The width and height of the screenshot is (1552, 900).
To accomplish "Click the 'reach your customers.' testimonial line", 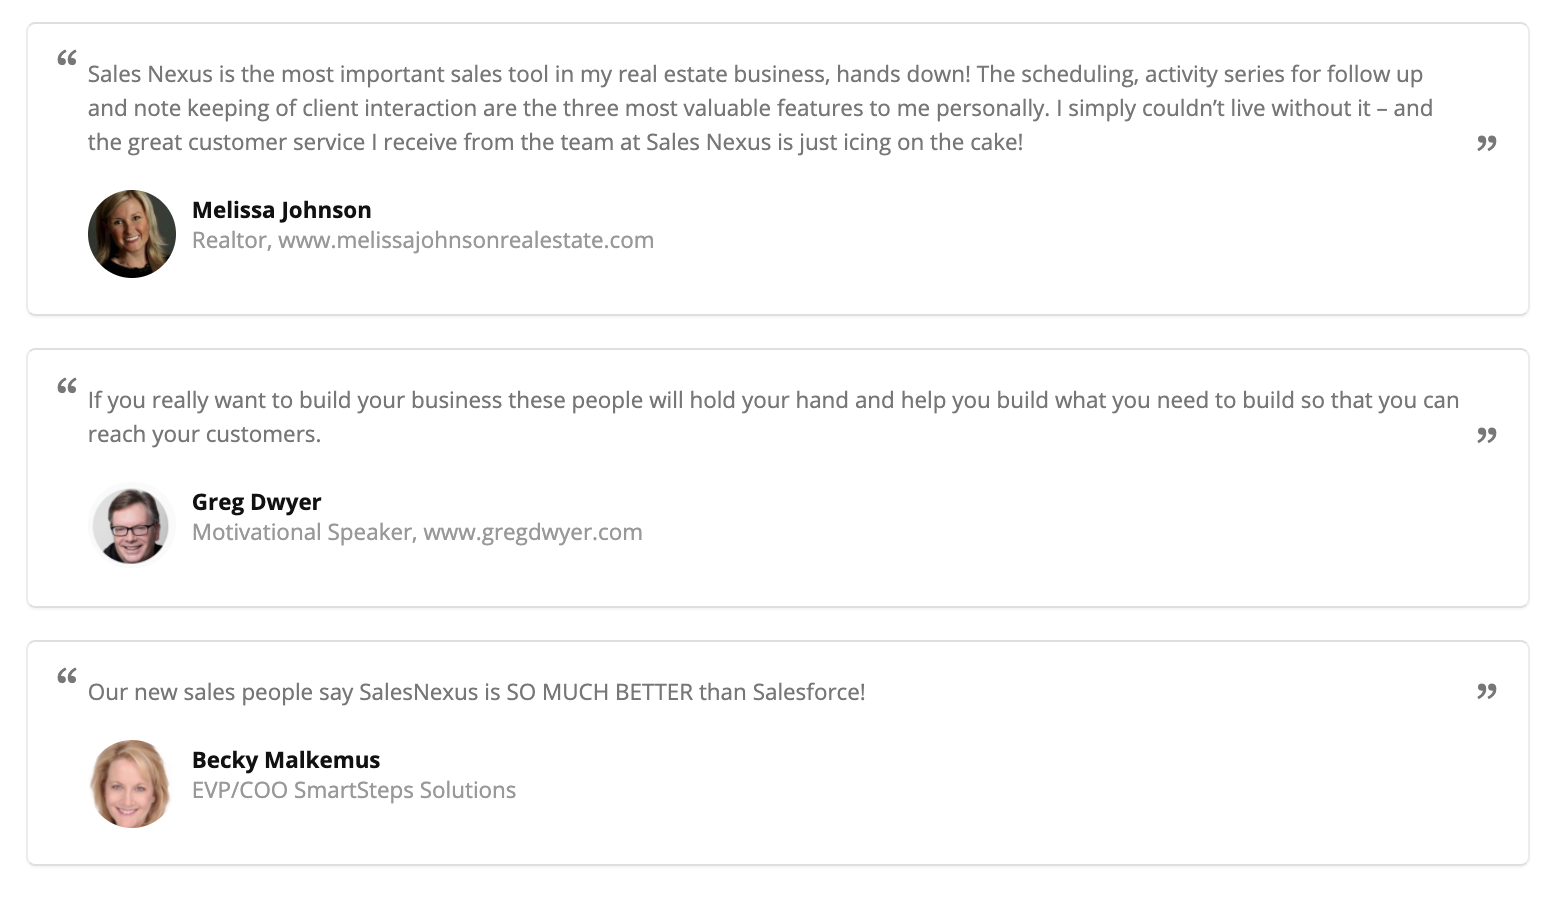I will pyautogui.click(x=204, y=434).
